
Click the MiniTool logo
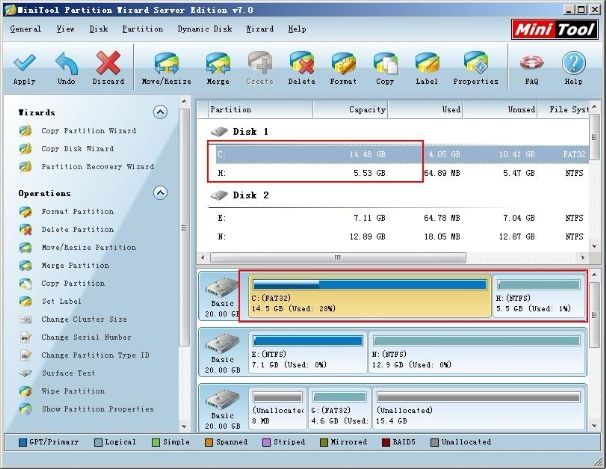(554, 29)
